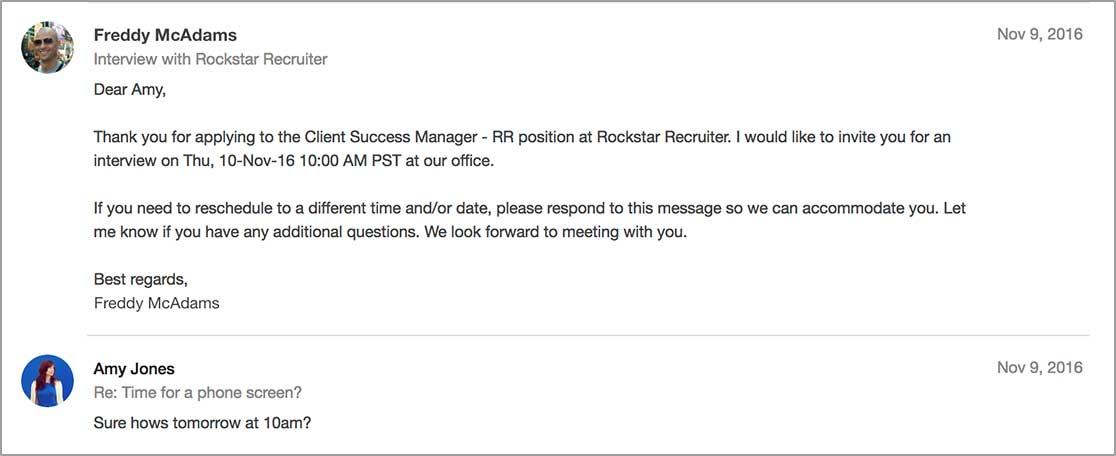Select the 'Interview with Rockstar Recruiter' subject
The width and height of the screenshot is (1116, 456).
(x=210, y=59)
